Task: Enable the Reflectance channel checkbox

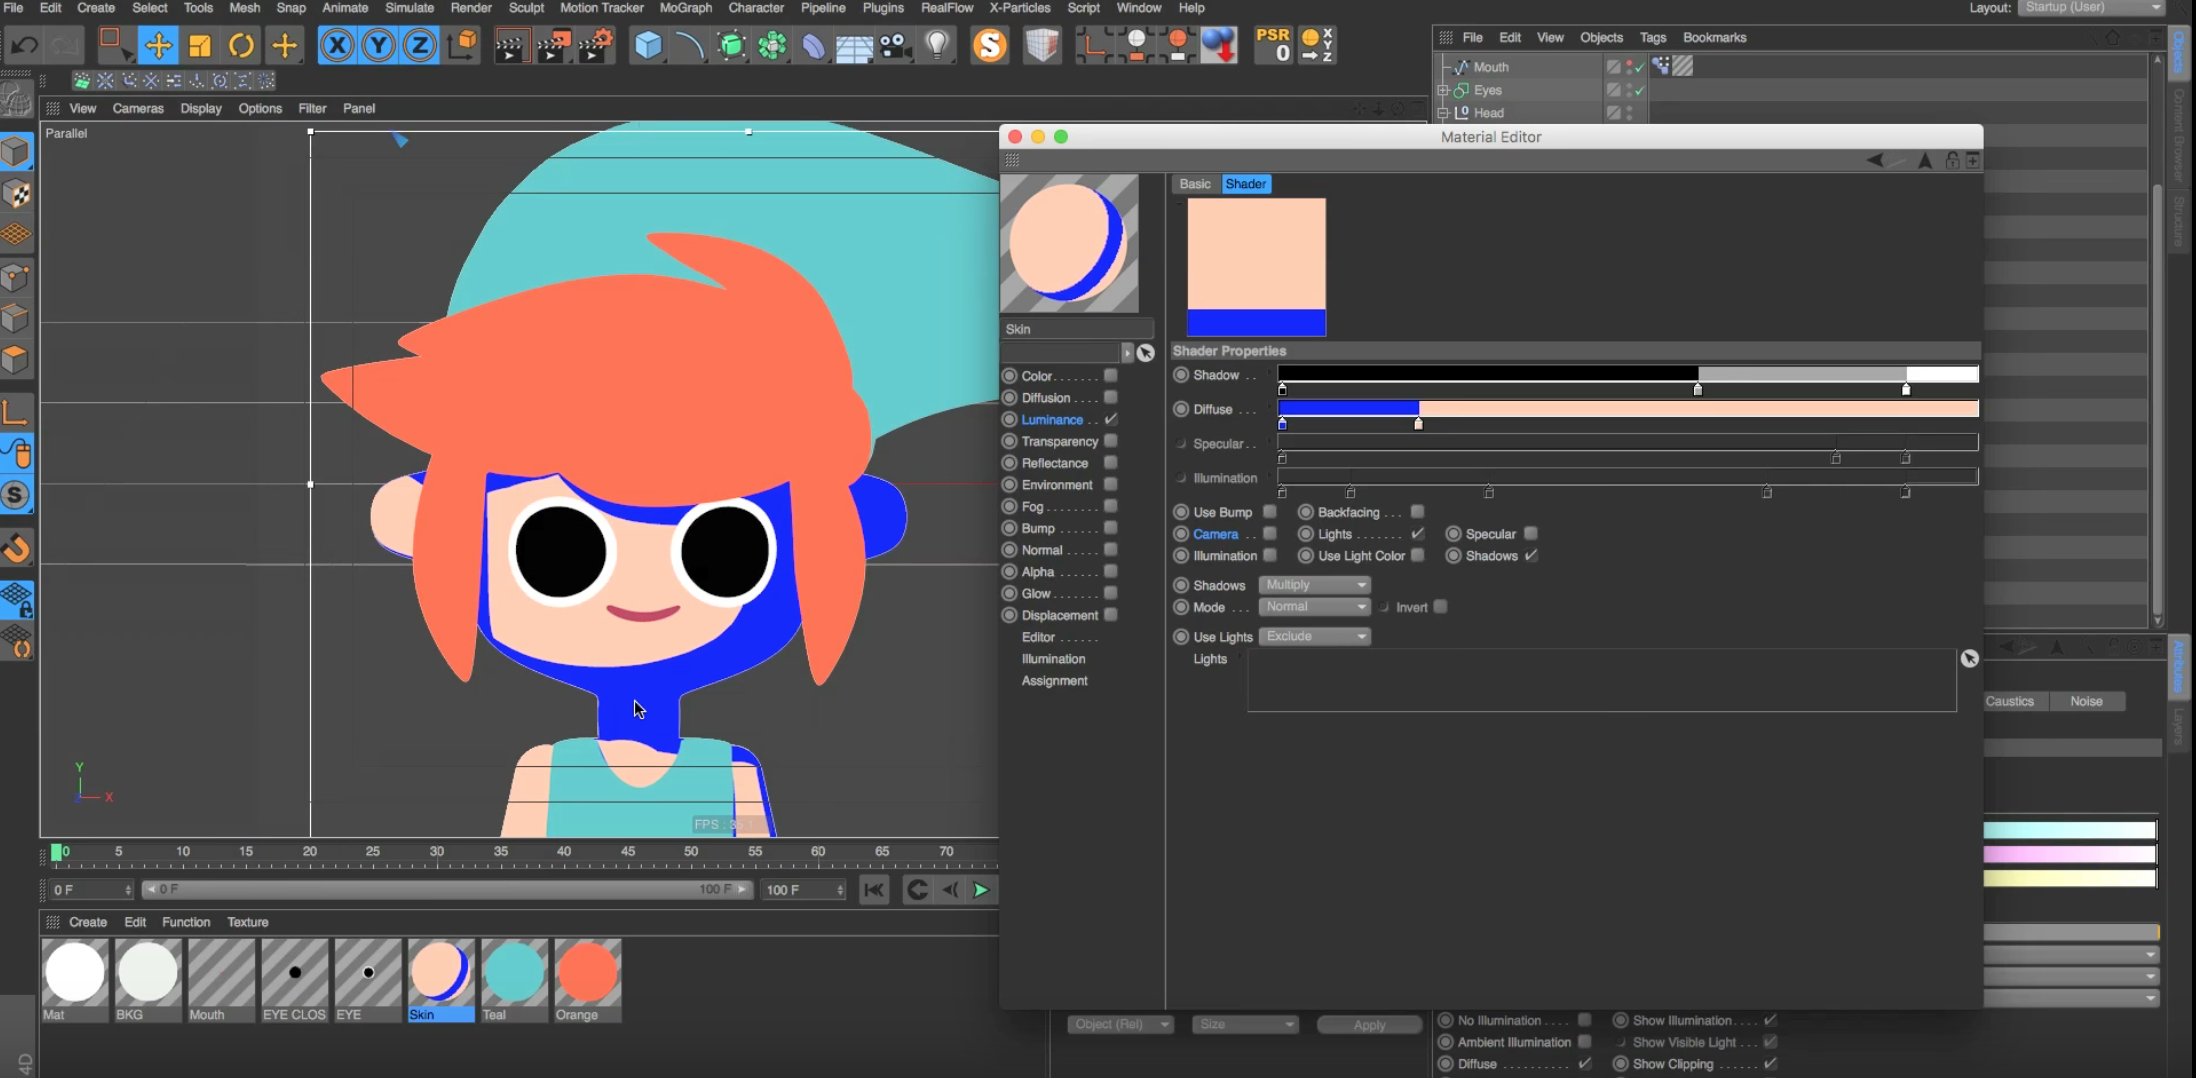Action: pos(1110,463)
